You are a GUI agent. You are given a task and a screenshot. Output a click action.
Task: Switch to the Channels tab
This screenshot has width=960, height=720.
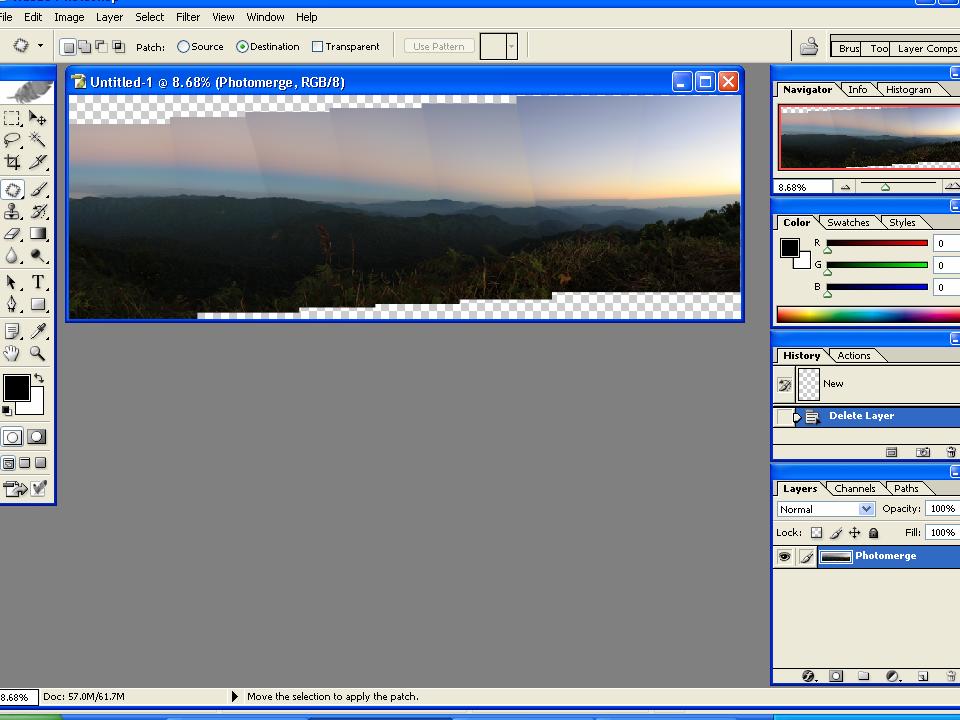[854, 489]
